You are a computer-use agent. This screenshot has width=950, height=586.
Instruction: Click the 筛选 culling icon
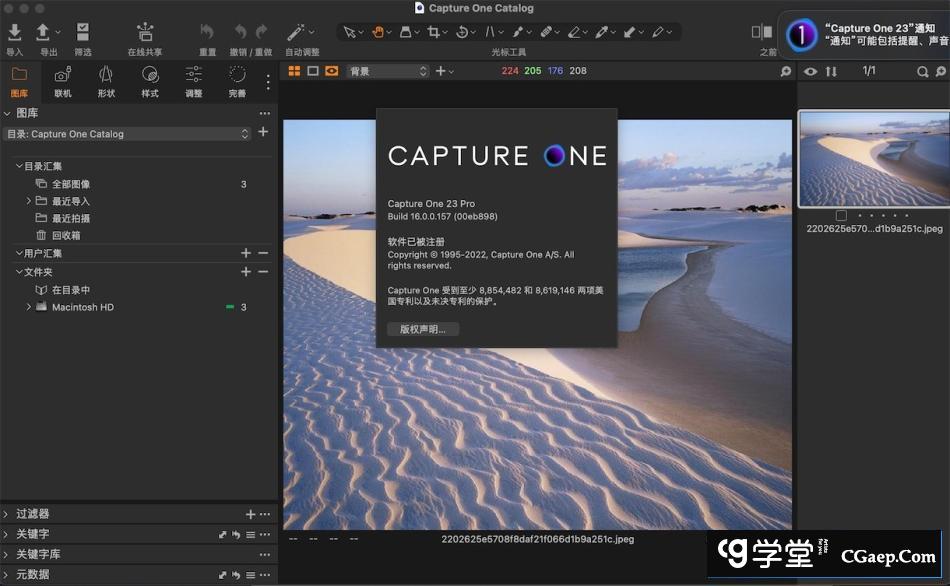[83, 33]
